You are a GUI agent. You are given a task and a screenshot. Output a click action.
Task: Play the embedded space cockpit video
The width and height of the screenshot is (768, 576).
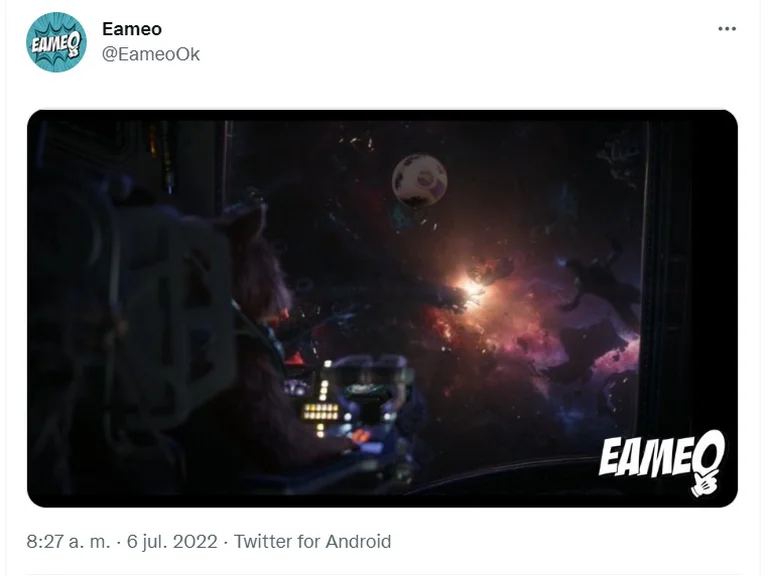382,309
